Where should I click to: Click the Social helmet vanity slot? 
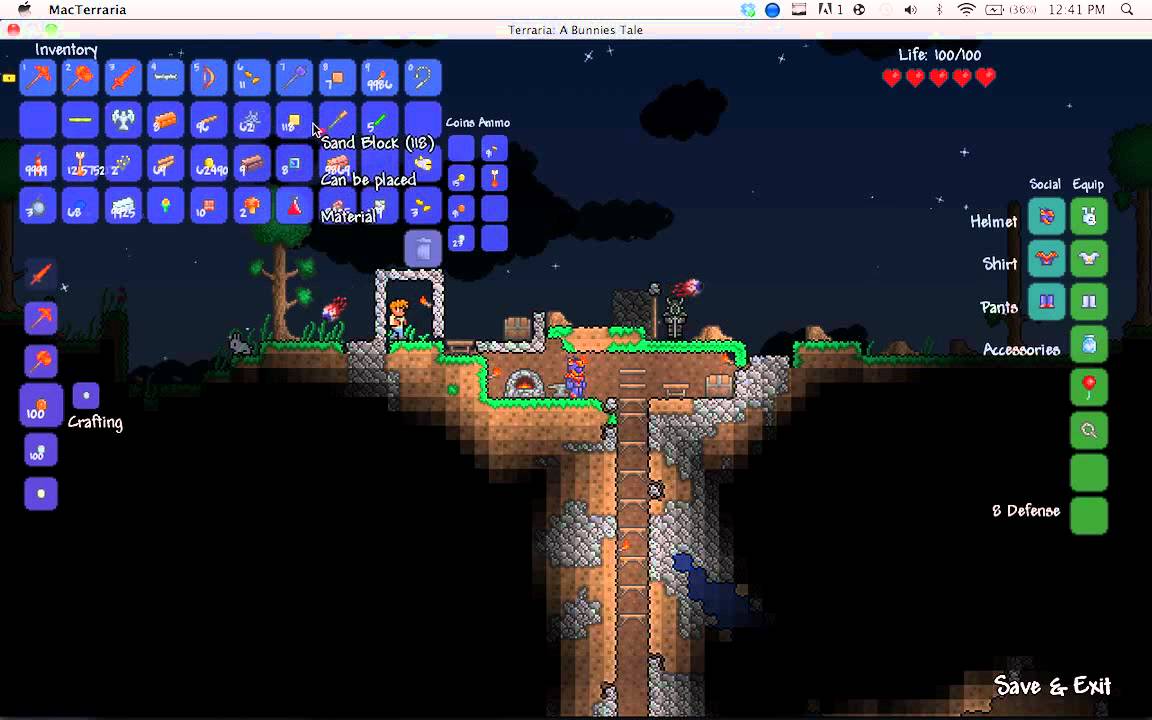point(1046,217)
